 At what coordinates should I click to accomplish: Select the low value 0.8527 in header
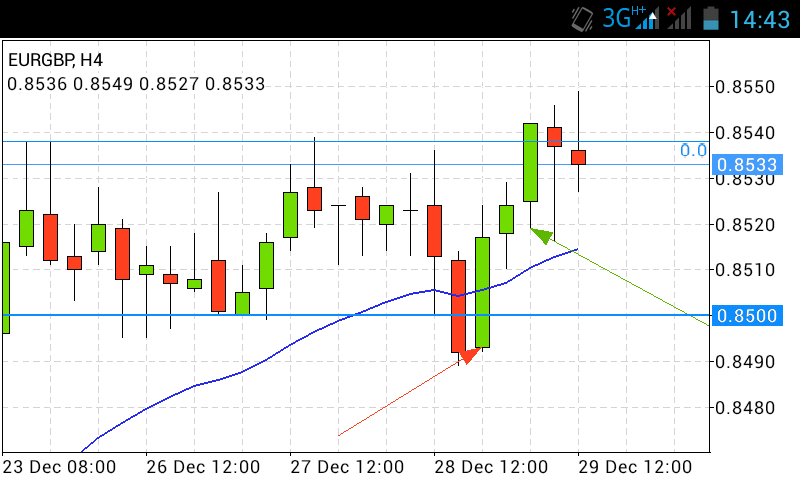[x=168, y=84]
